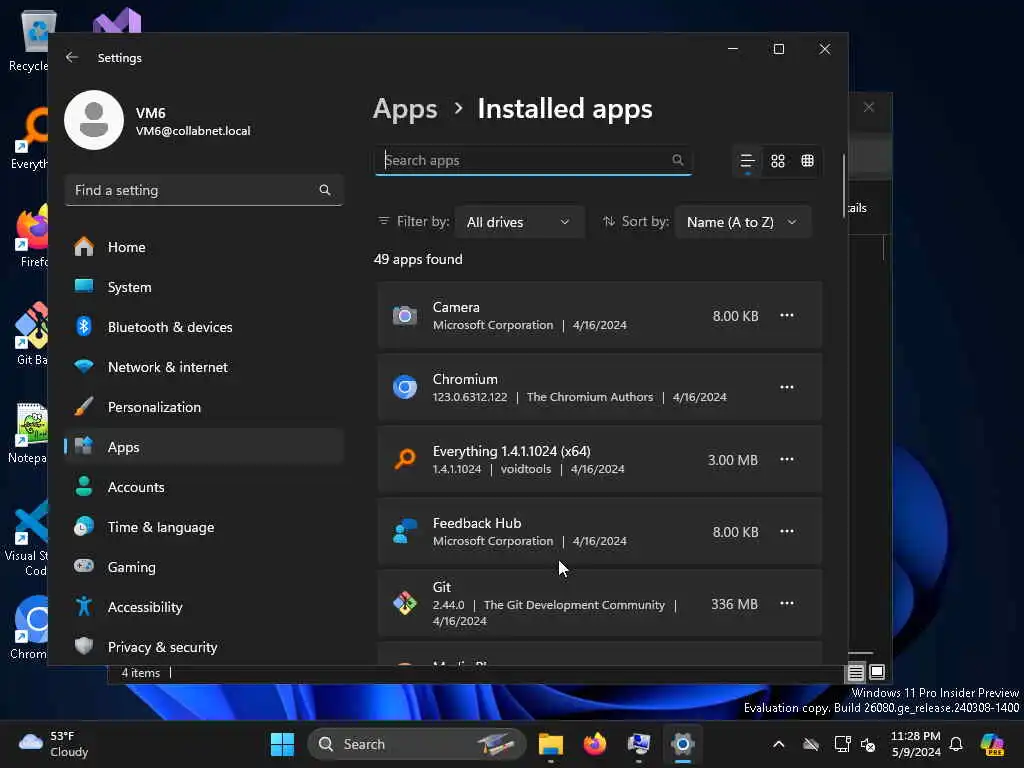Click Settings gear icon in taskbar

(682, 744)
